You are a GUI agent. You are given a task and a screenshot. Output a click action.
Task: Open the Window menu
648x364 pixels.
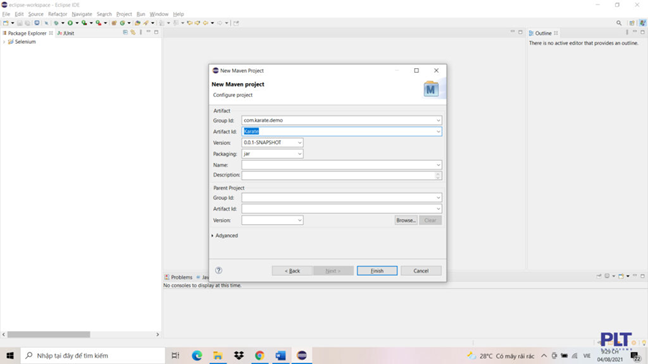pos(159,14)
